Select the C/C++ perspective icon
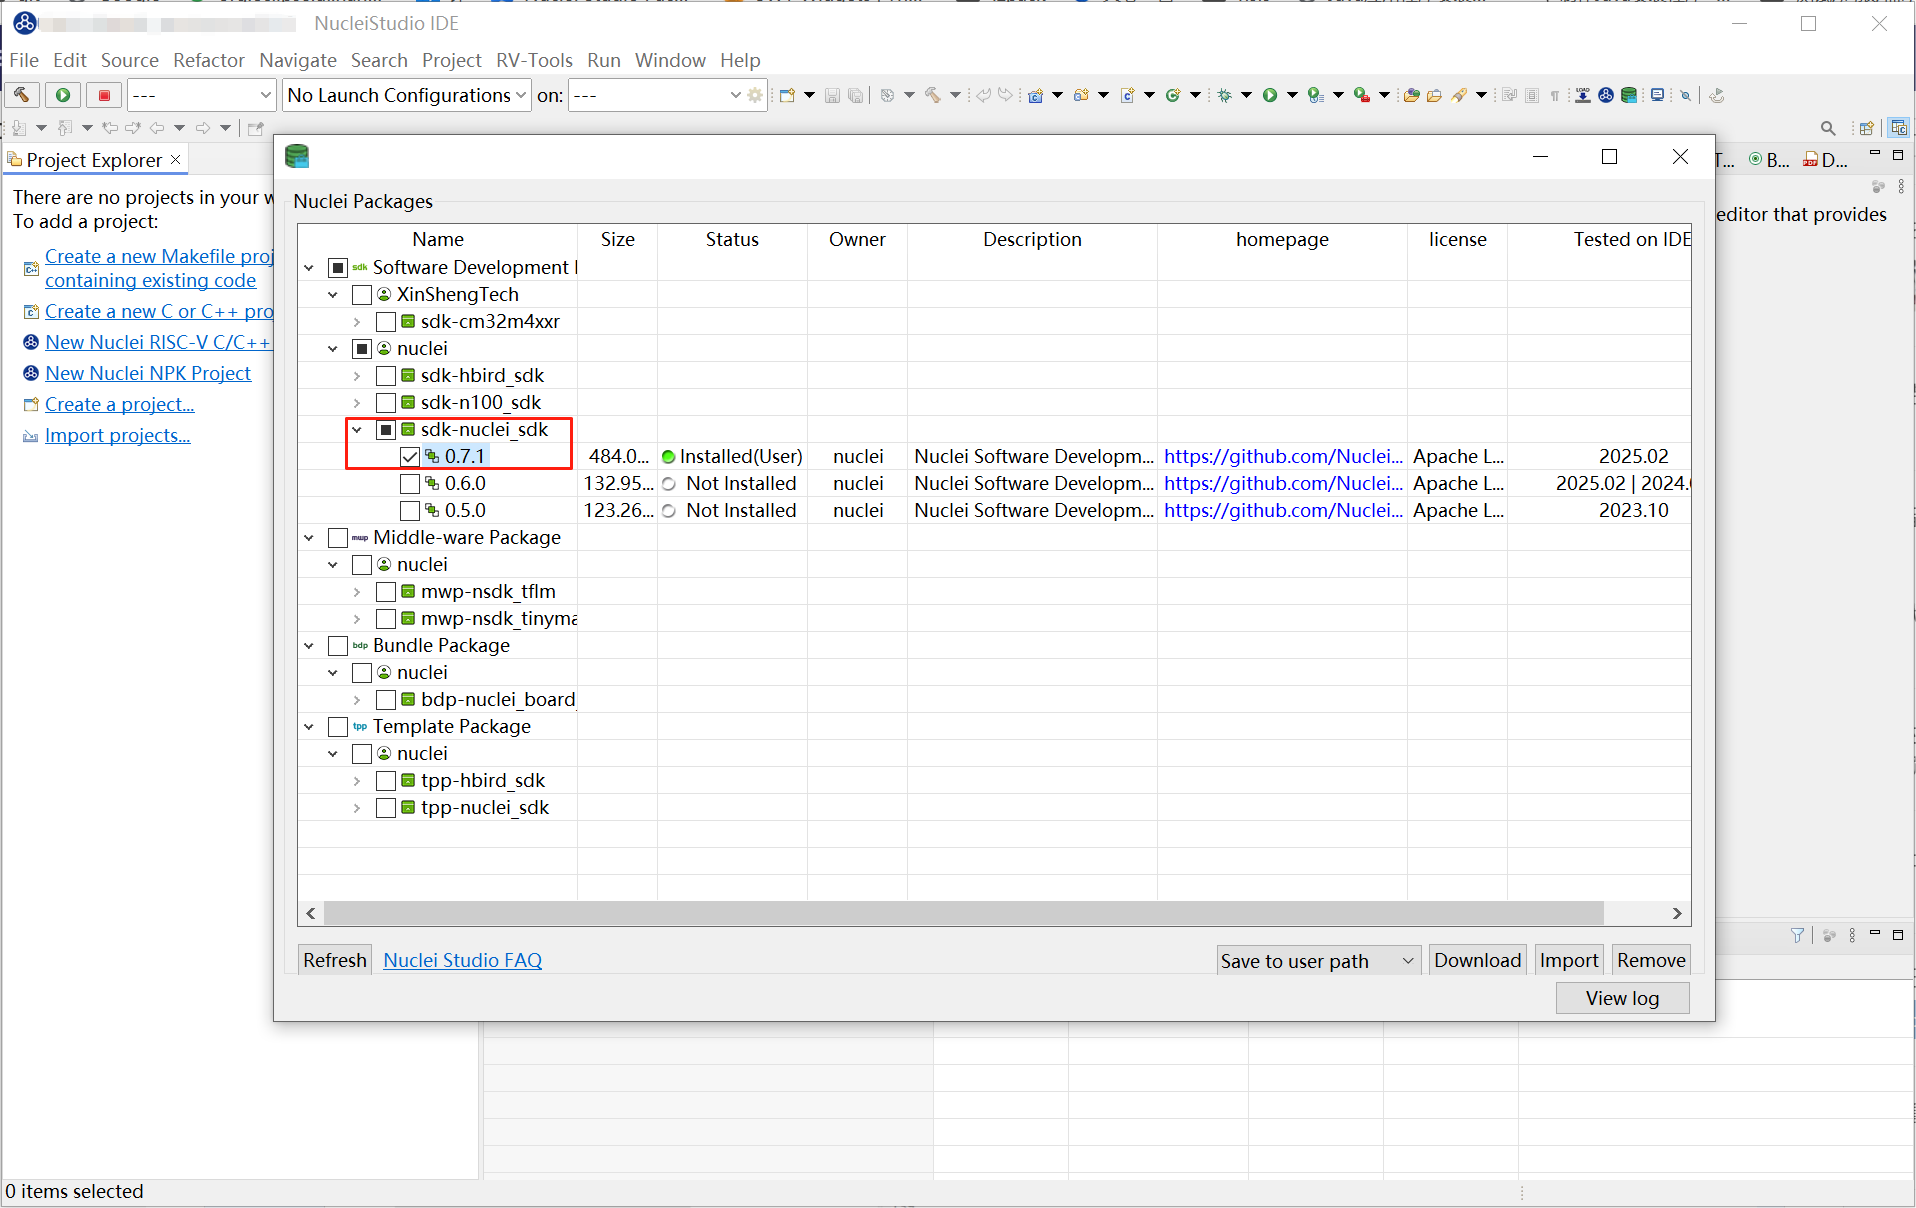 click(x=1899, y=128)
